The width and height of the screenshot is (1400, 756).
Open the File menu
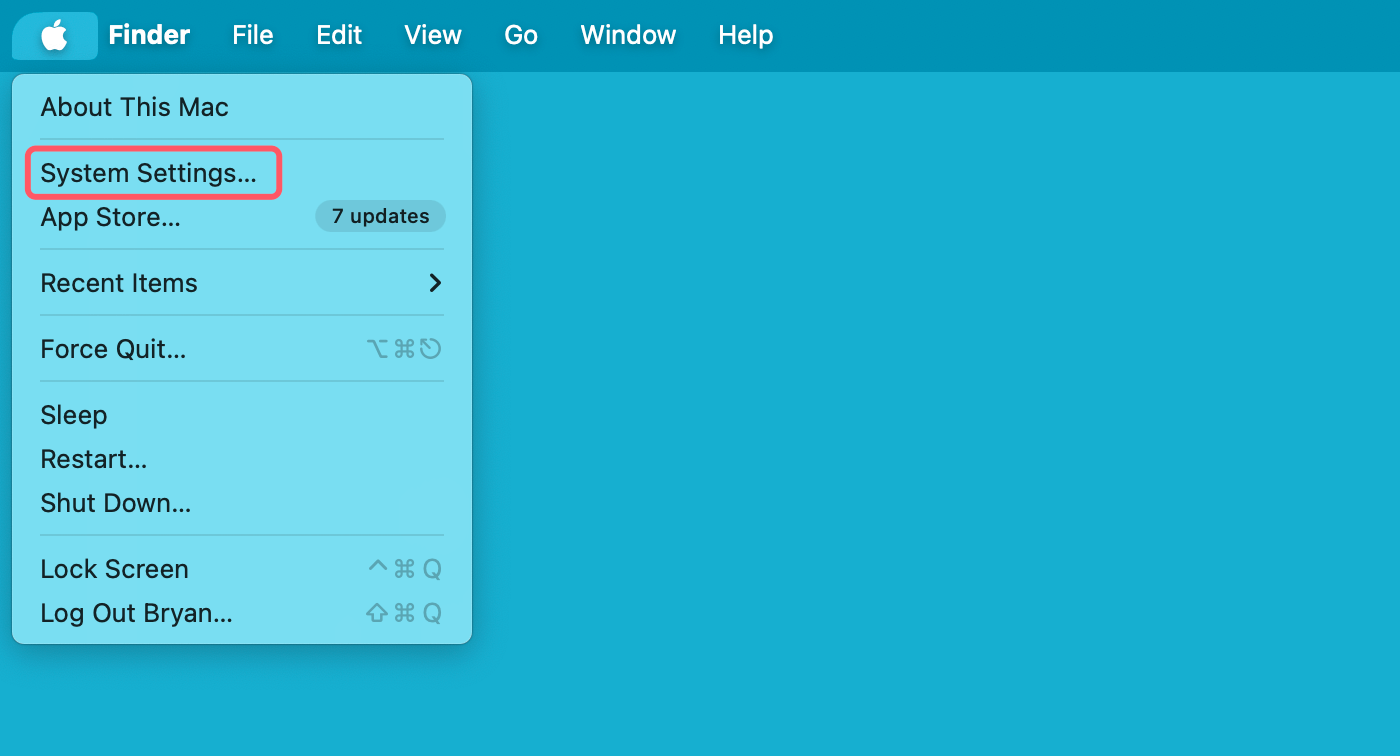[252, 36]
